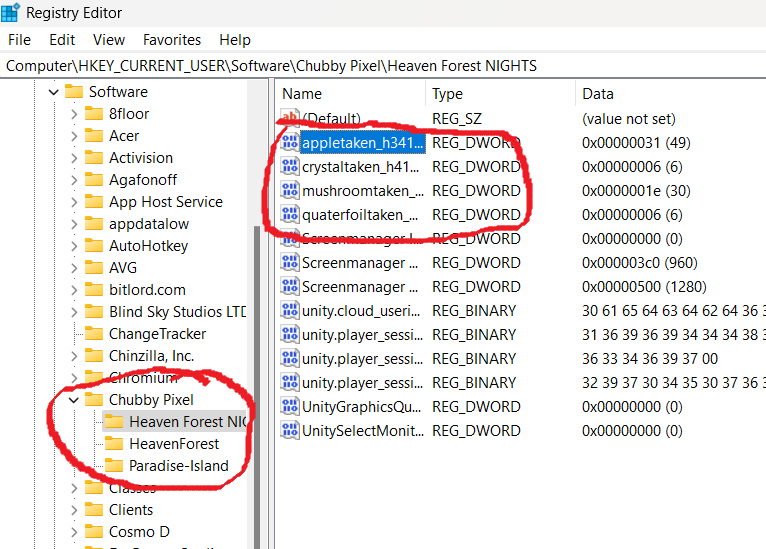Image resolution: width=766 pixels, height=549 pixels.
Task: Click the data value 0x000003c0 (960)
Action: point(639,263)
